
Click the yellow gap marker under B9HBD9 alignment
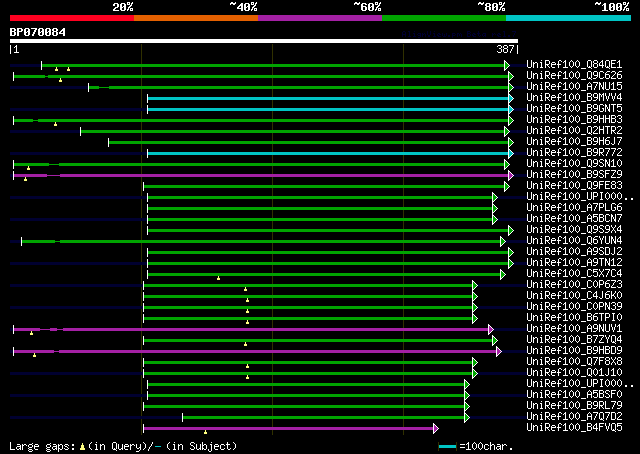pos(34,355)
